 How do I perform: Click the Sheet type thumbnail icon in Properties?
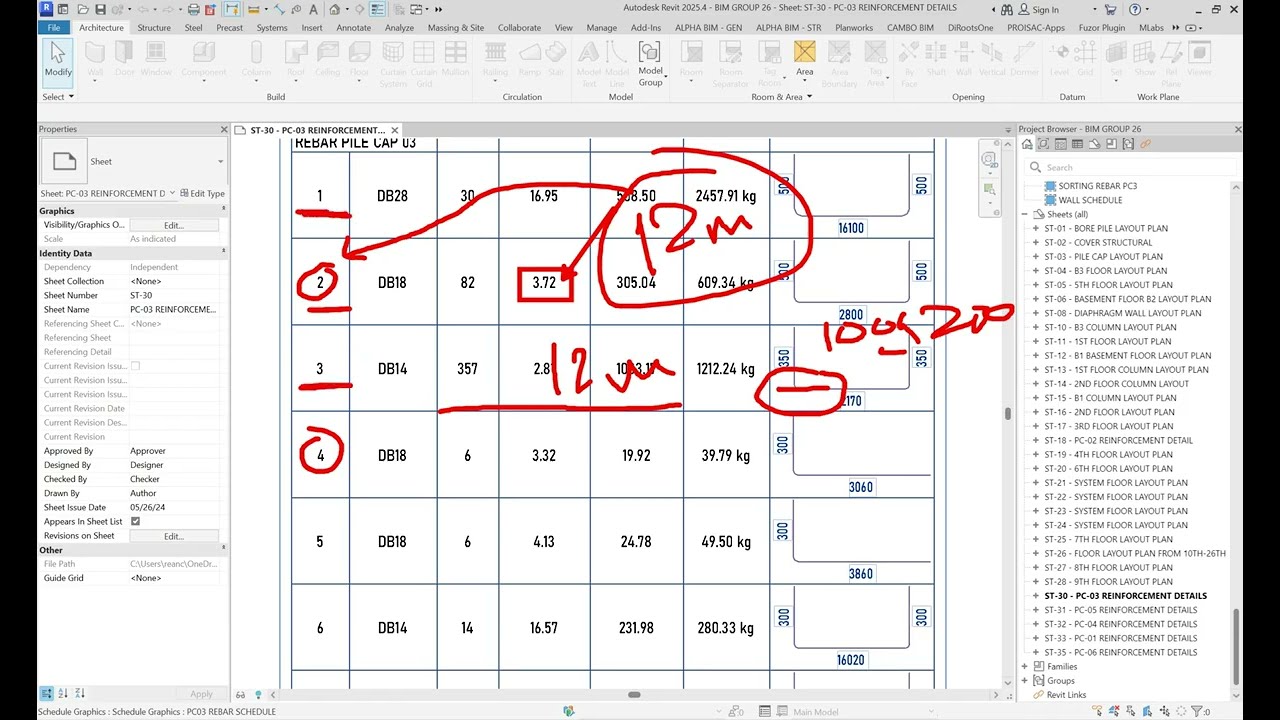(64, 161)
